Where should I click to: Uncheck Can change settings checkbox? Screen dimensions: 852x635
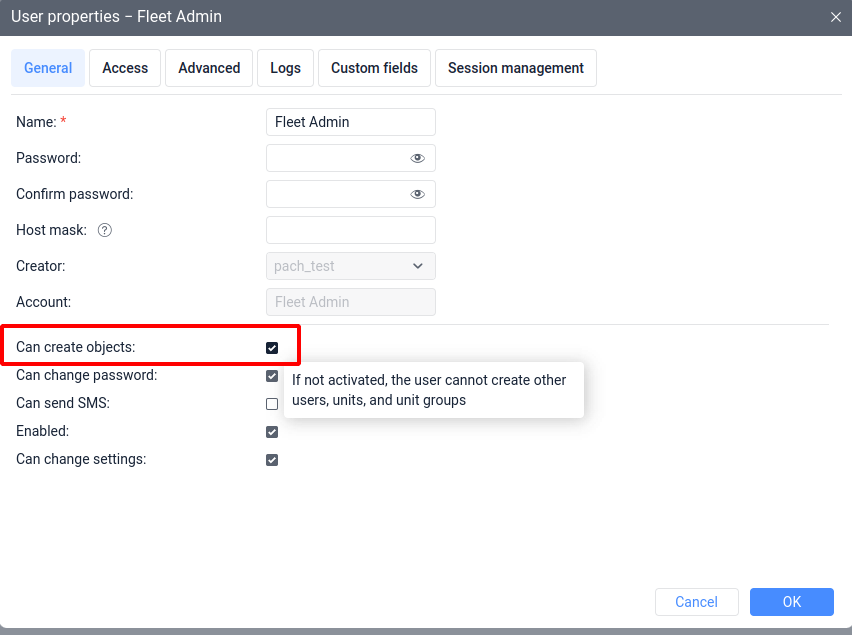tap(272, 460)
